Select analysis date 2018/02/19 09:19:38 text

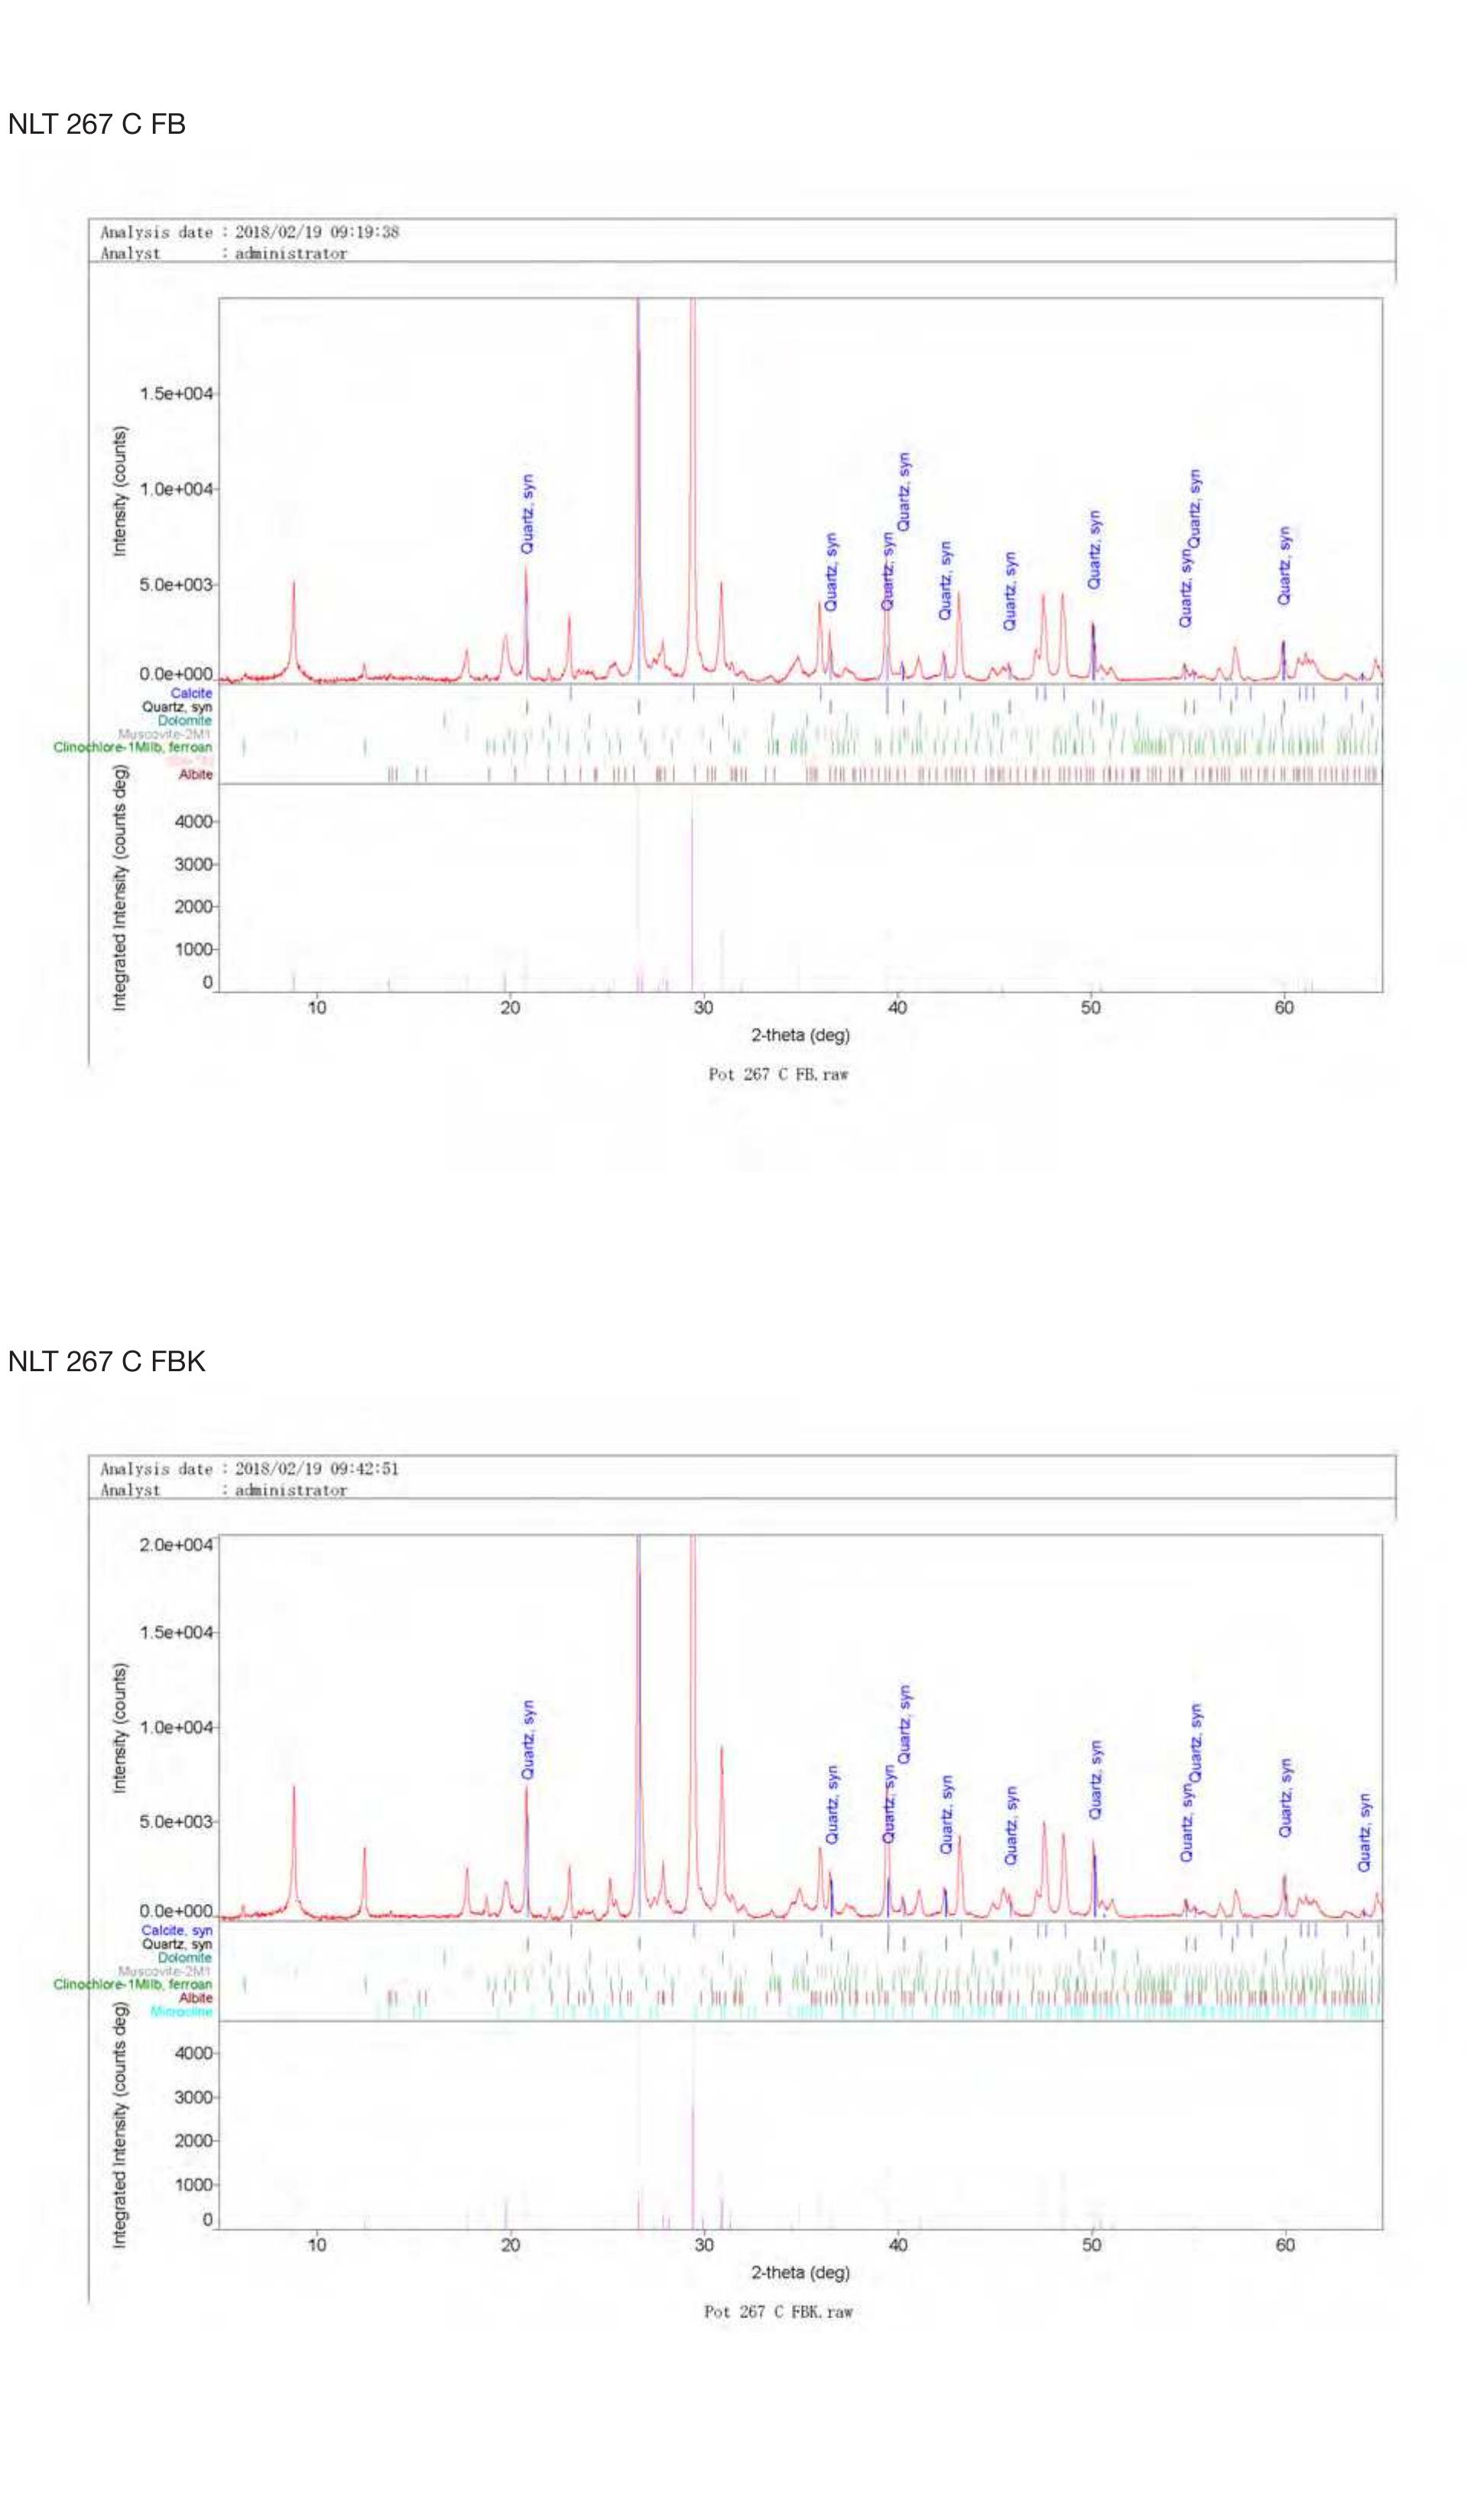[x=316, y=232]
